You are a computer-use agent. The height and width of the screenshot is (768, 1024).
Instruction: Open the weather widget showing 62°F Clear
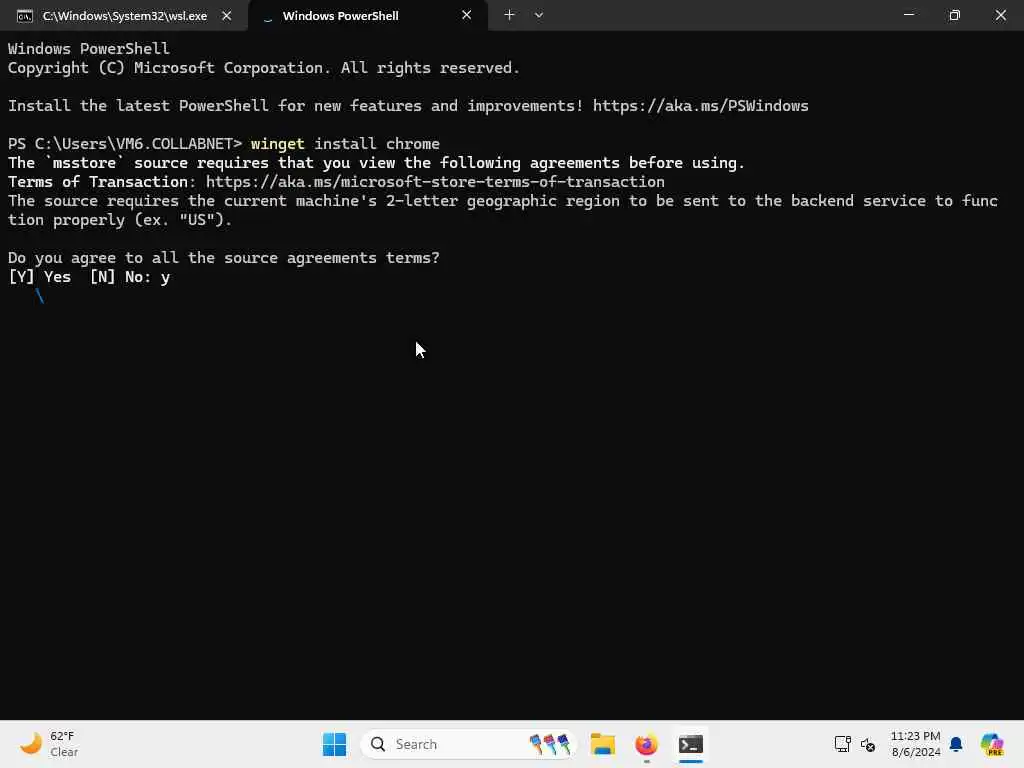49,744
